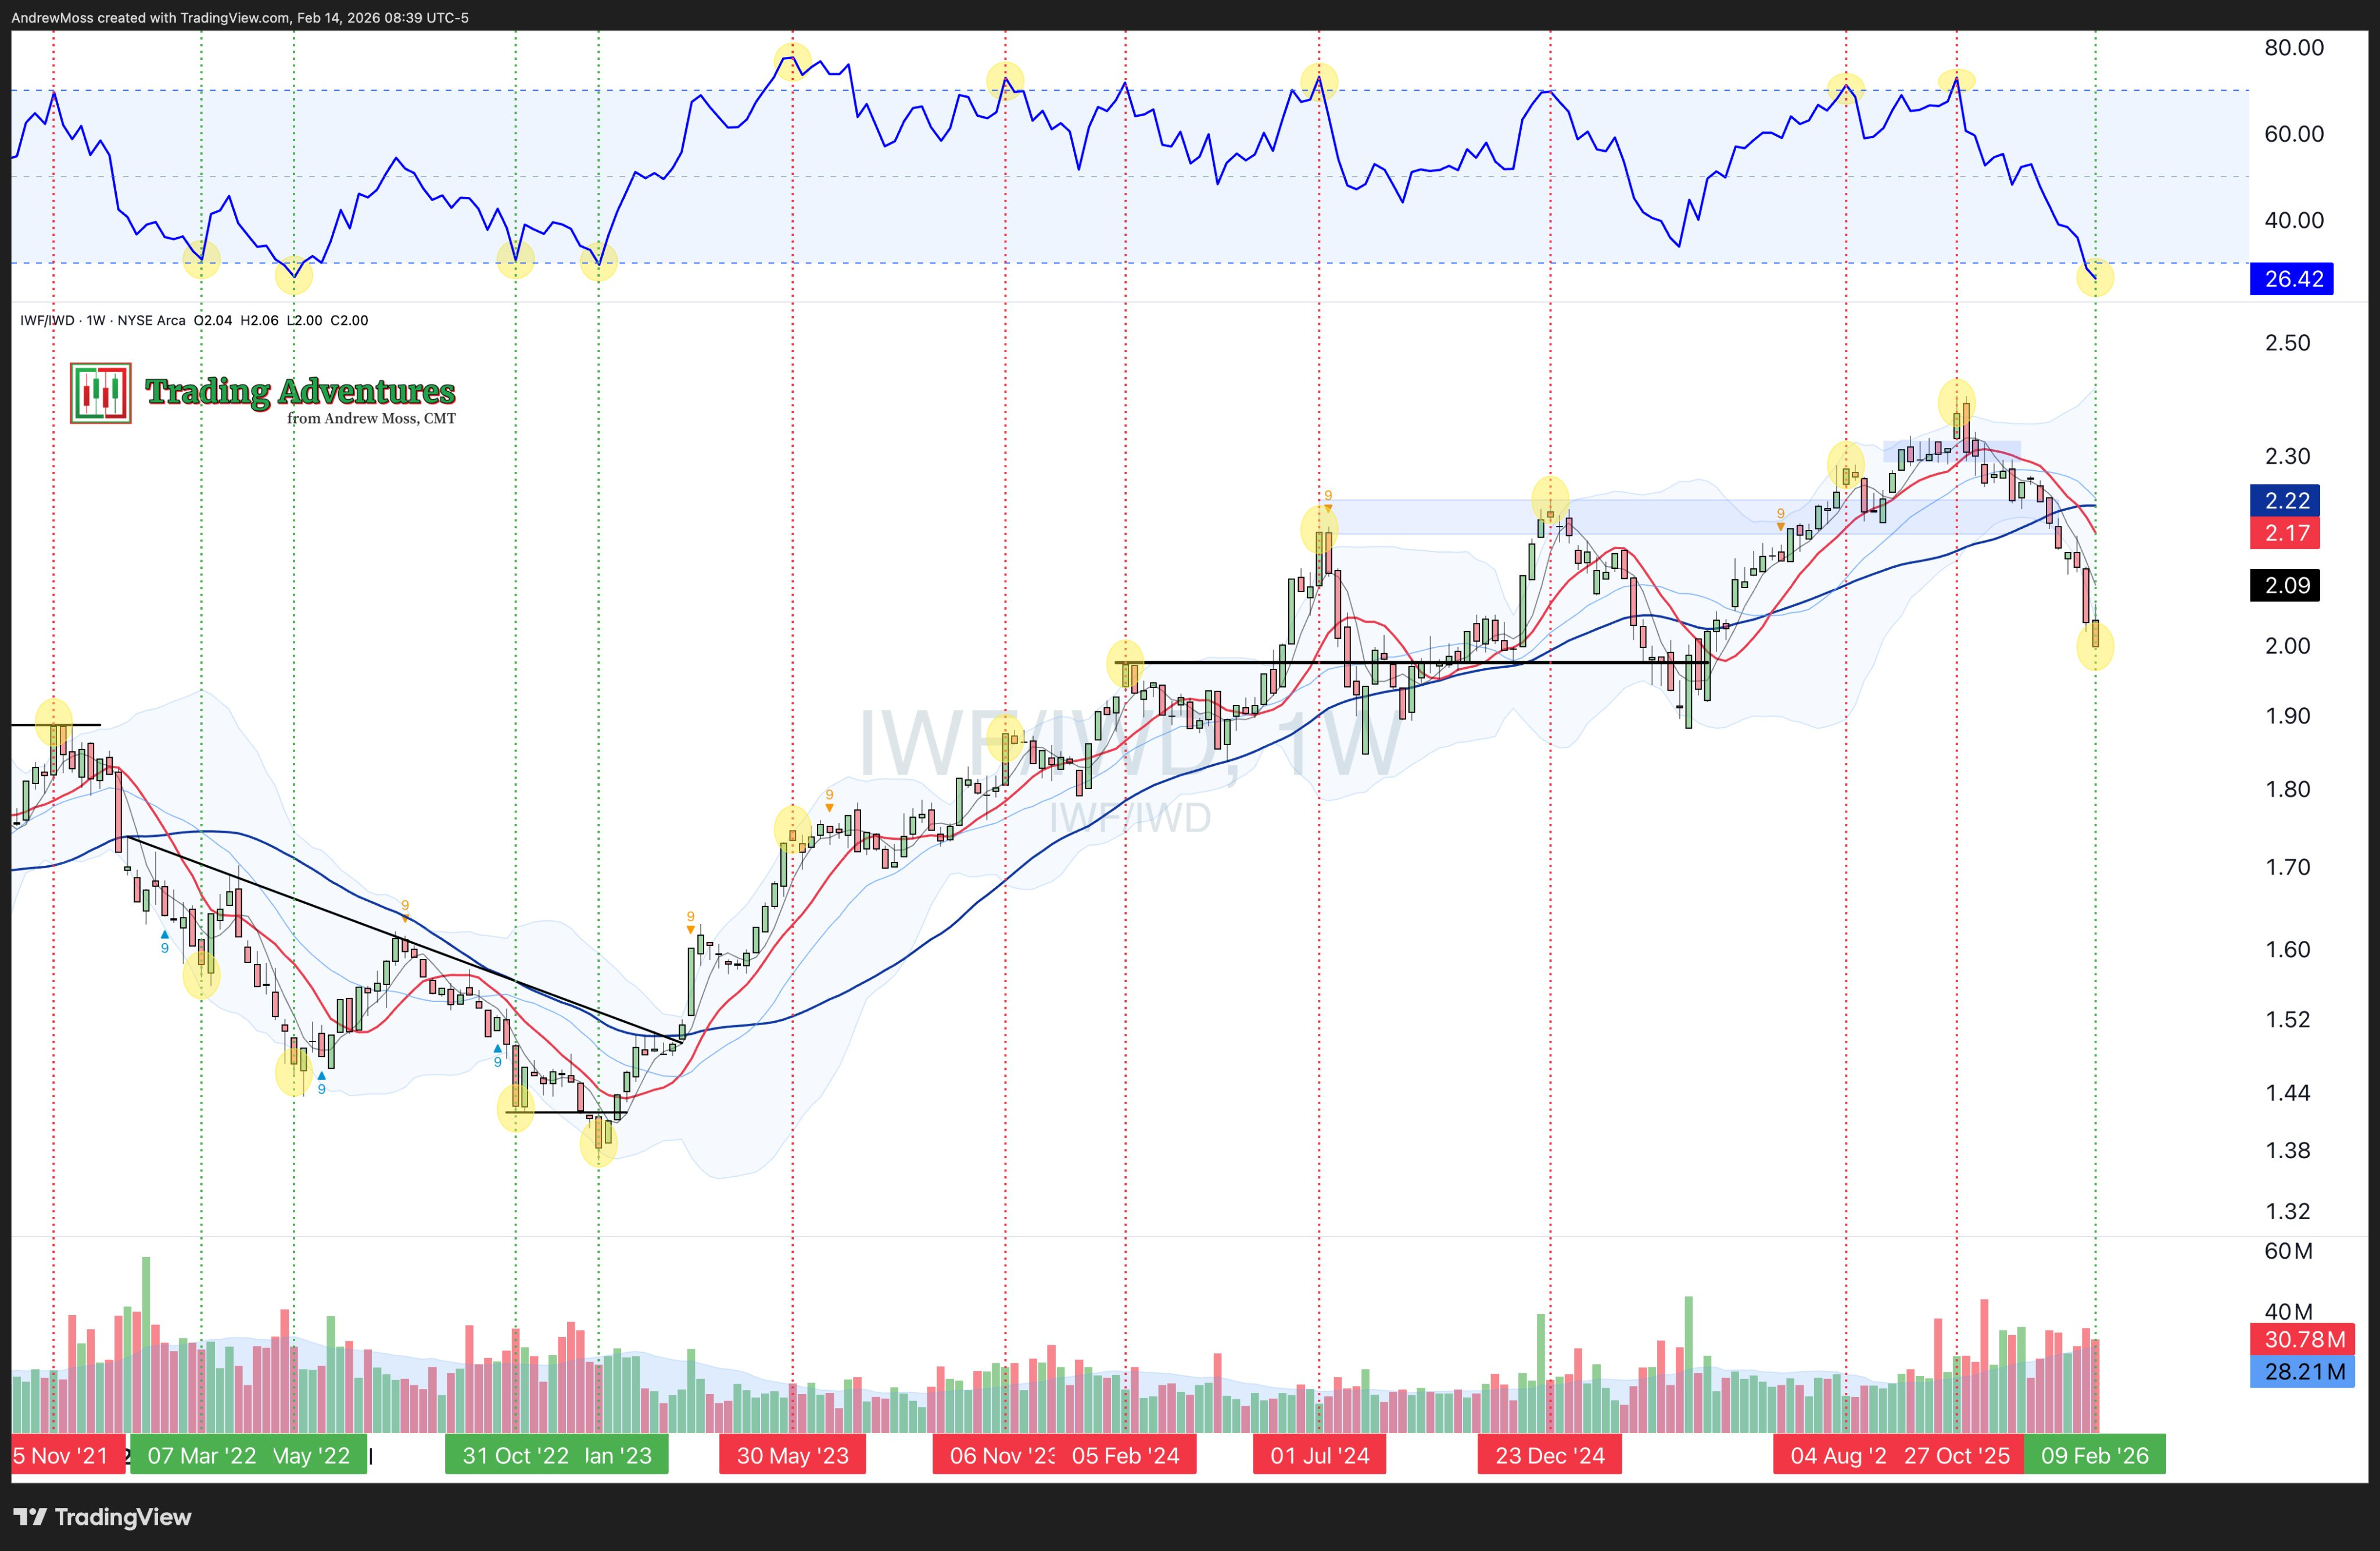Click the light blue 28.21M volume average label
The height and width of the screenshot is (1551, 2380).
[x=2303, y=1371]
